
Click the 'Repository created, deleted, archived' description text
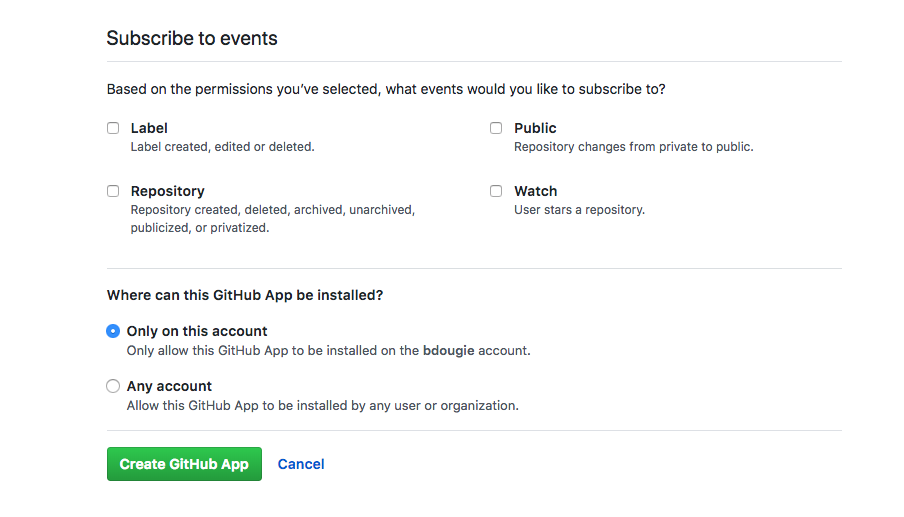[x=273, y=219]
